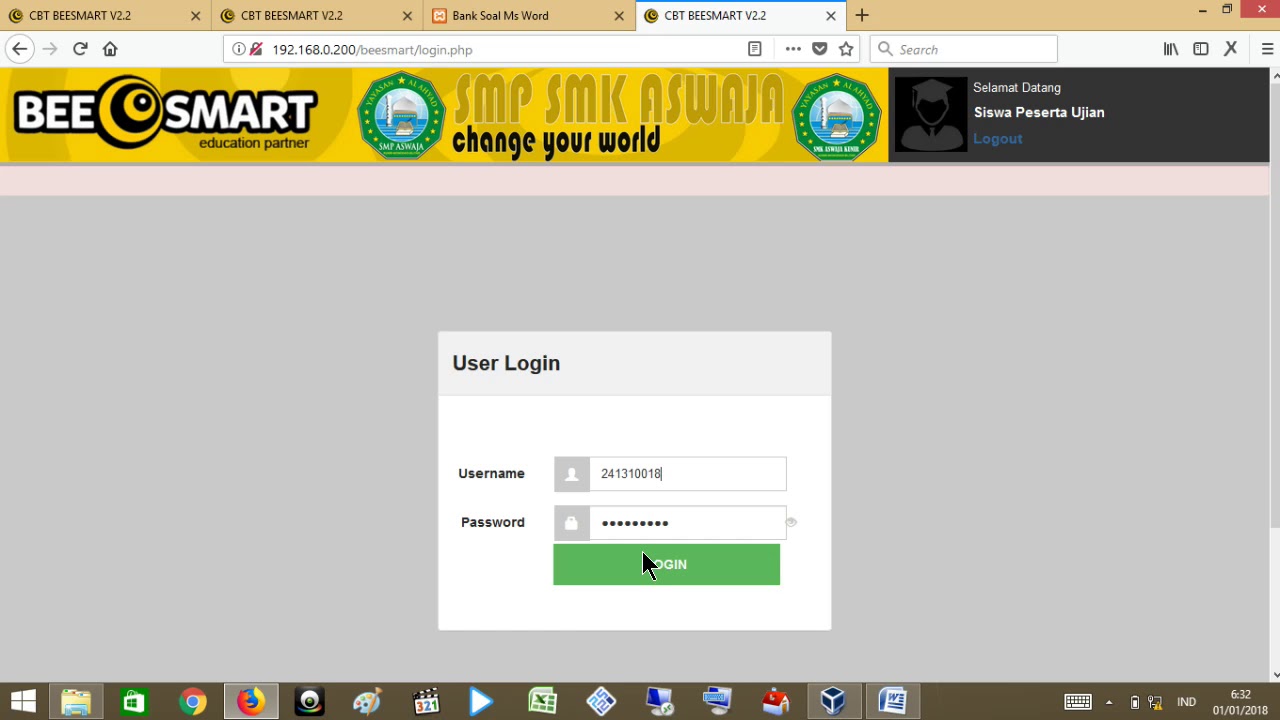This screenshot has height=720, width=1280.
Task: Show the Firefox sidebar
Action: tap(1201, 49)
